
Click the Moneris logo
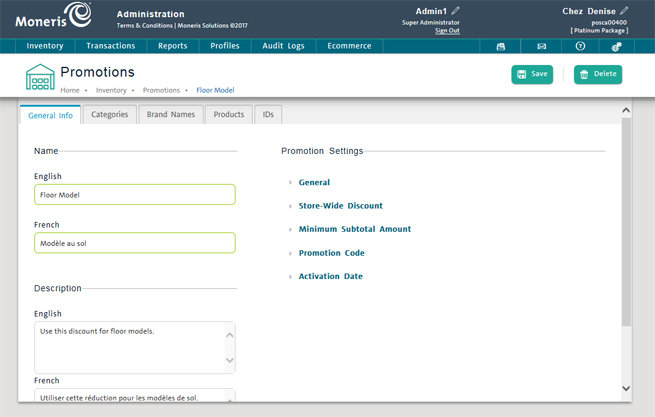[52, 17]
